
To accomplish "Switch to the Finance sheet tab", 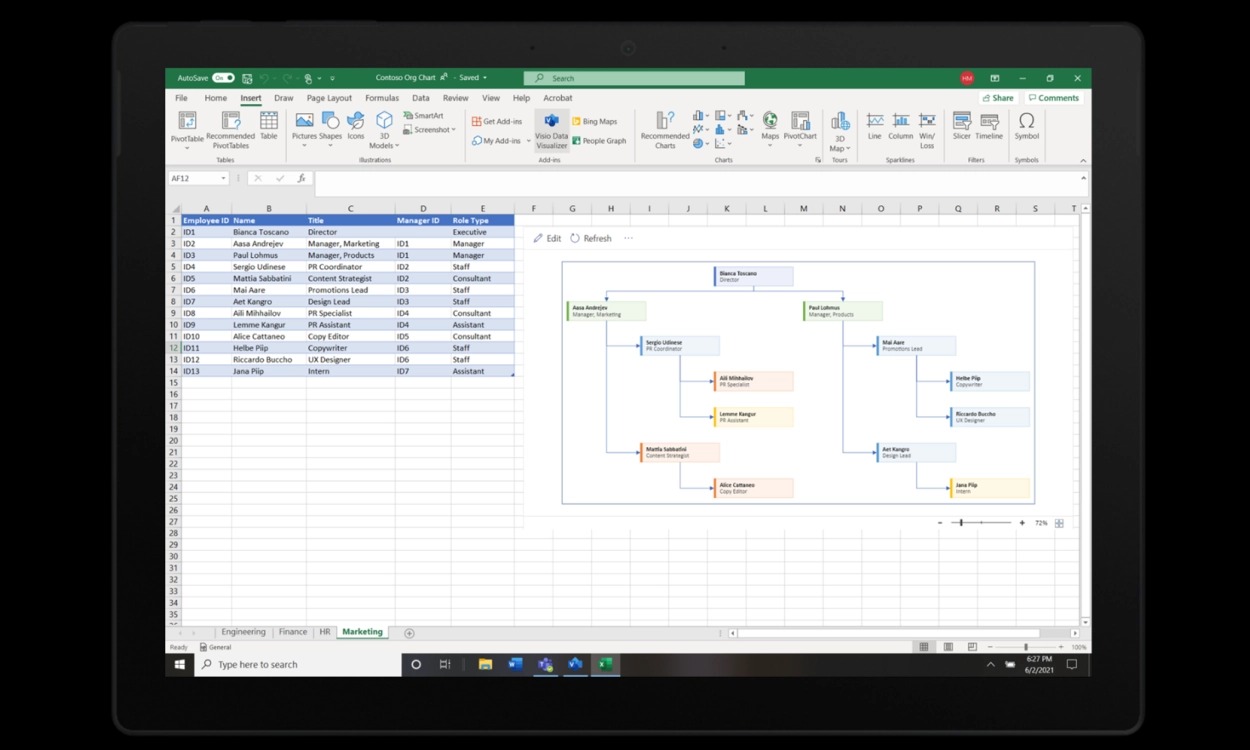I will point(293,632).
